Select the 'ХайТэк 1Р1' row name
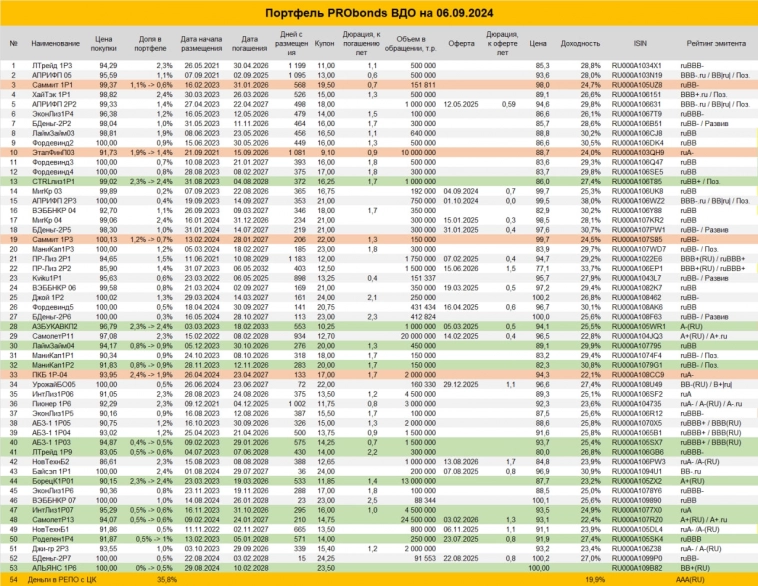The image size is (758, 586). click(x=51, y=94)
